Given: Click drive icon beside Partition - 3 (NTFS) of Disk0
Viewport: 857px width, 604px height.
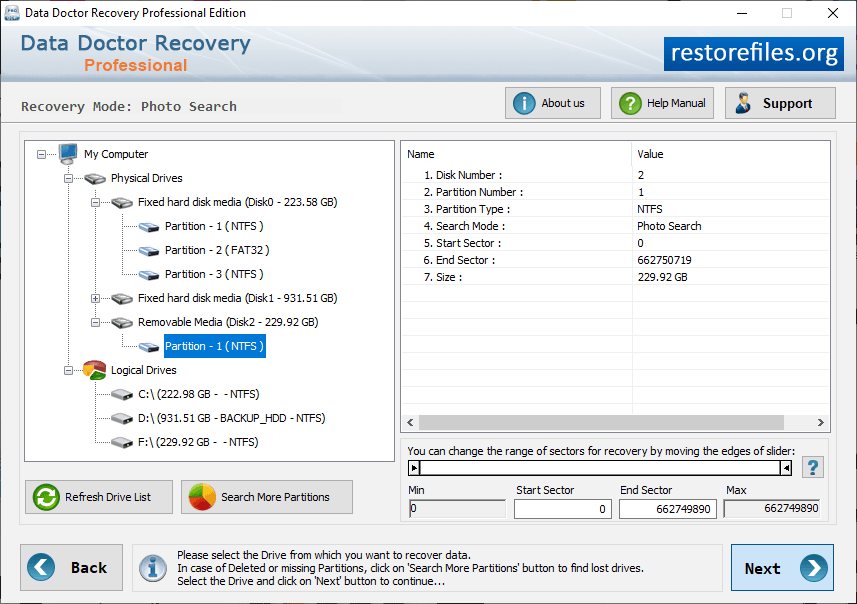Looking at the screenshot, I should click(149, 274).
